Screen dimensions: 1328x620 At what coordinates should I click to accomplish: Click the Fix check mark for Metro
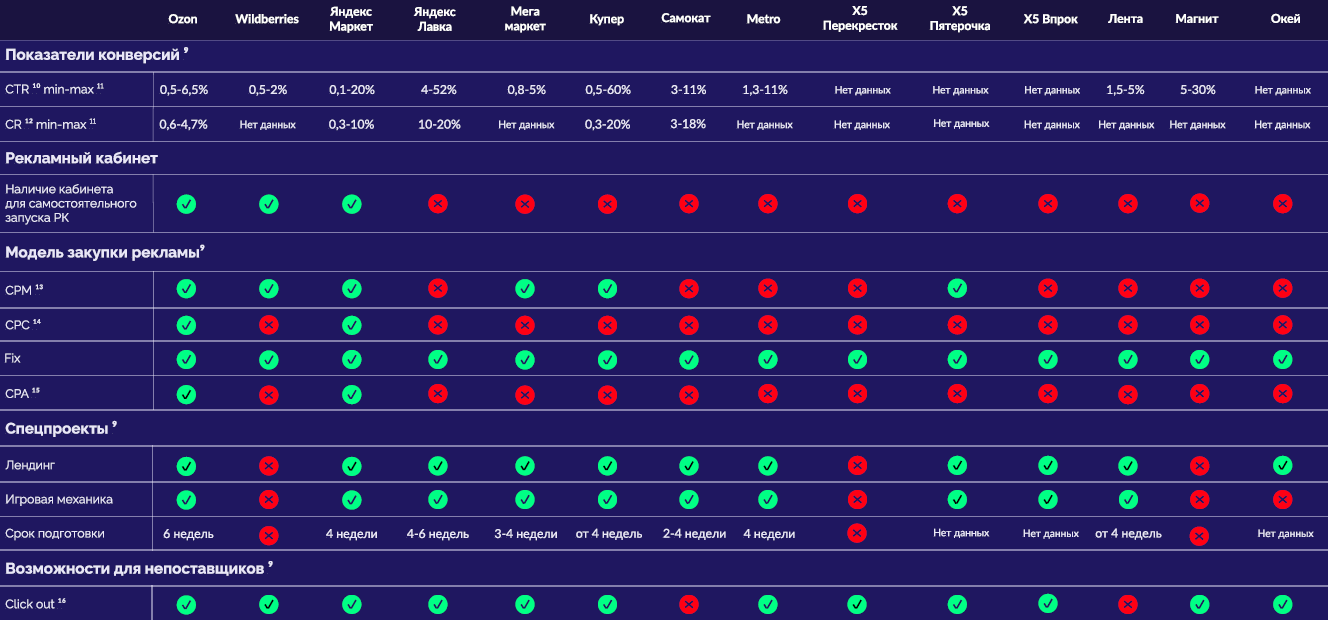[767, 359]
